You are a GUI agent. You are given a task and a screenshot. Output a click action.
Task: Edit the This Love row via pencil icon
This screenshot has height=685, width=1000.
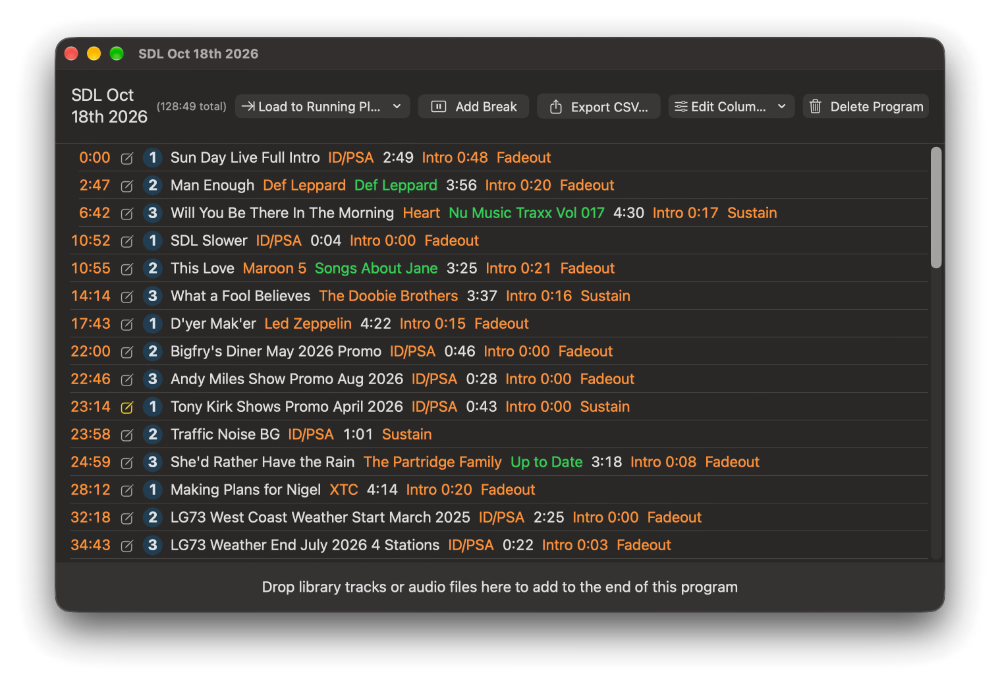pyautogui.click(x=127, y=269)
